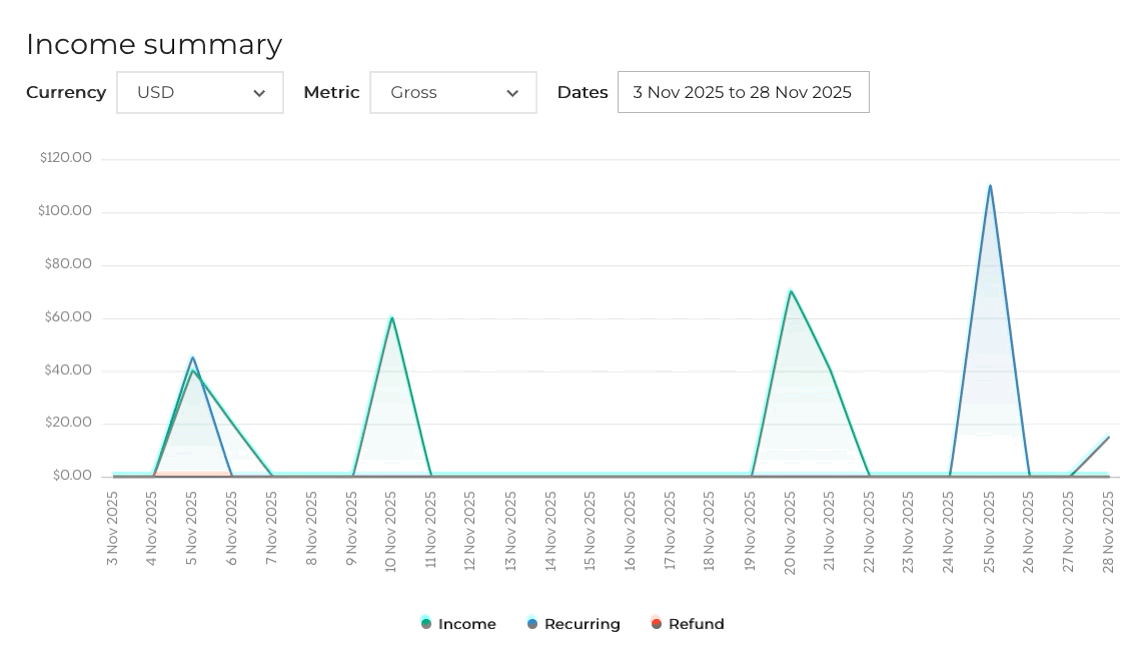Viewport: 1147px width, 657px height.
Task: Open the Currency USD dropdown
Action: pos(200,92)
